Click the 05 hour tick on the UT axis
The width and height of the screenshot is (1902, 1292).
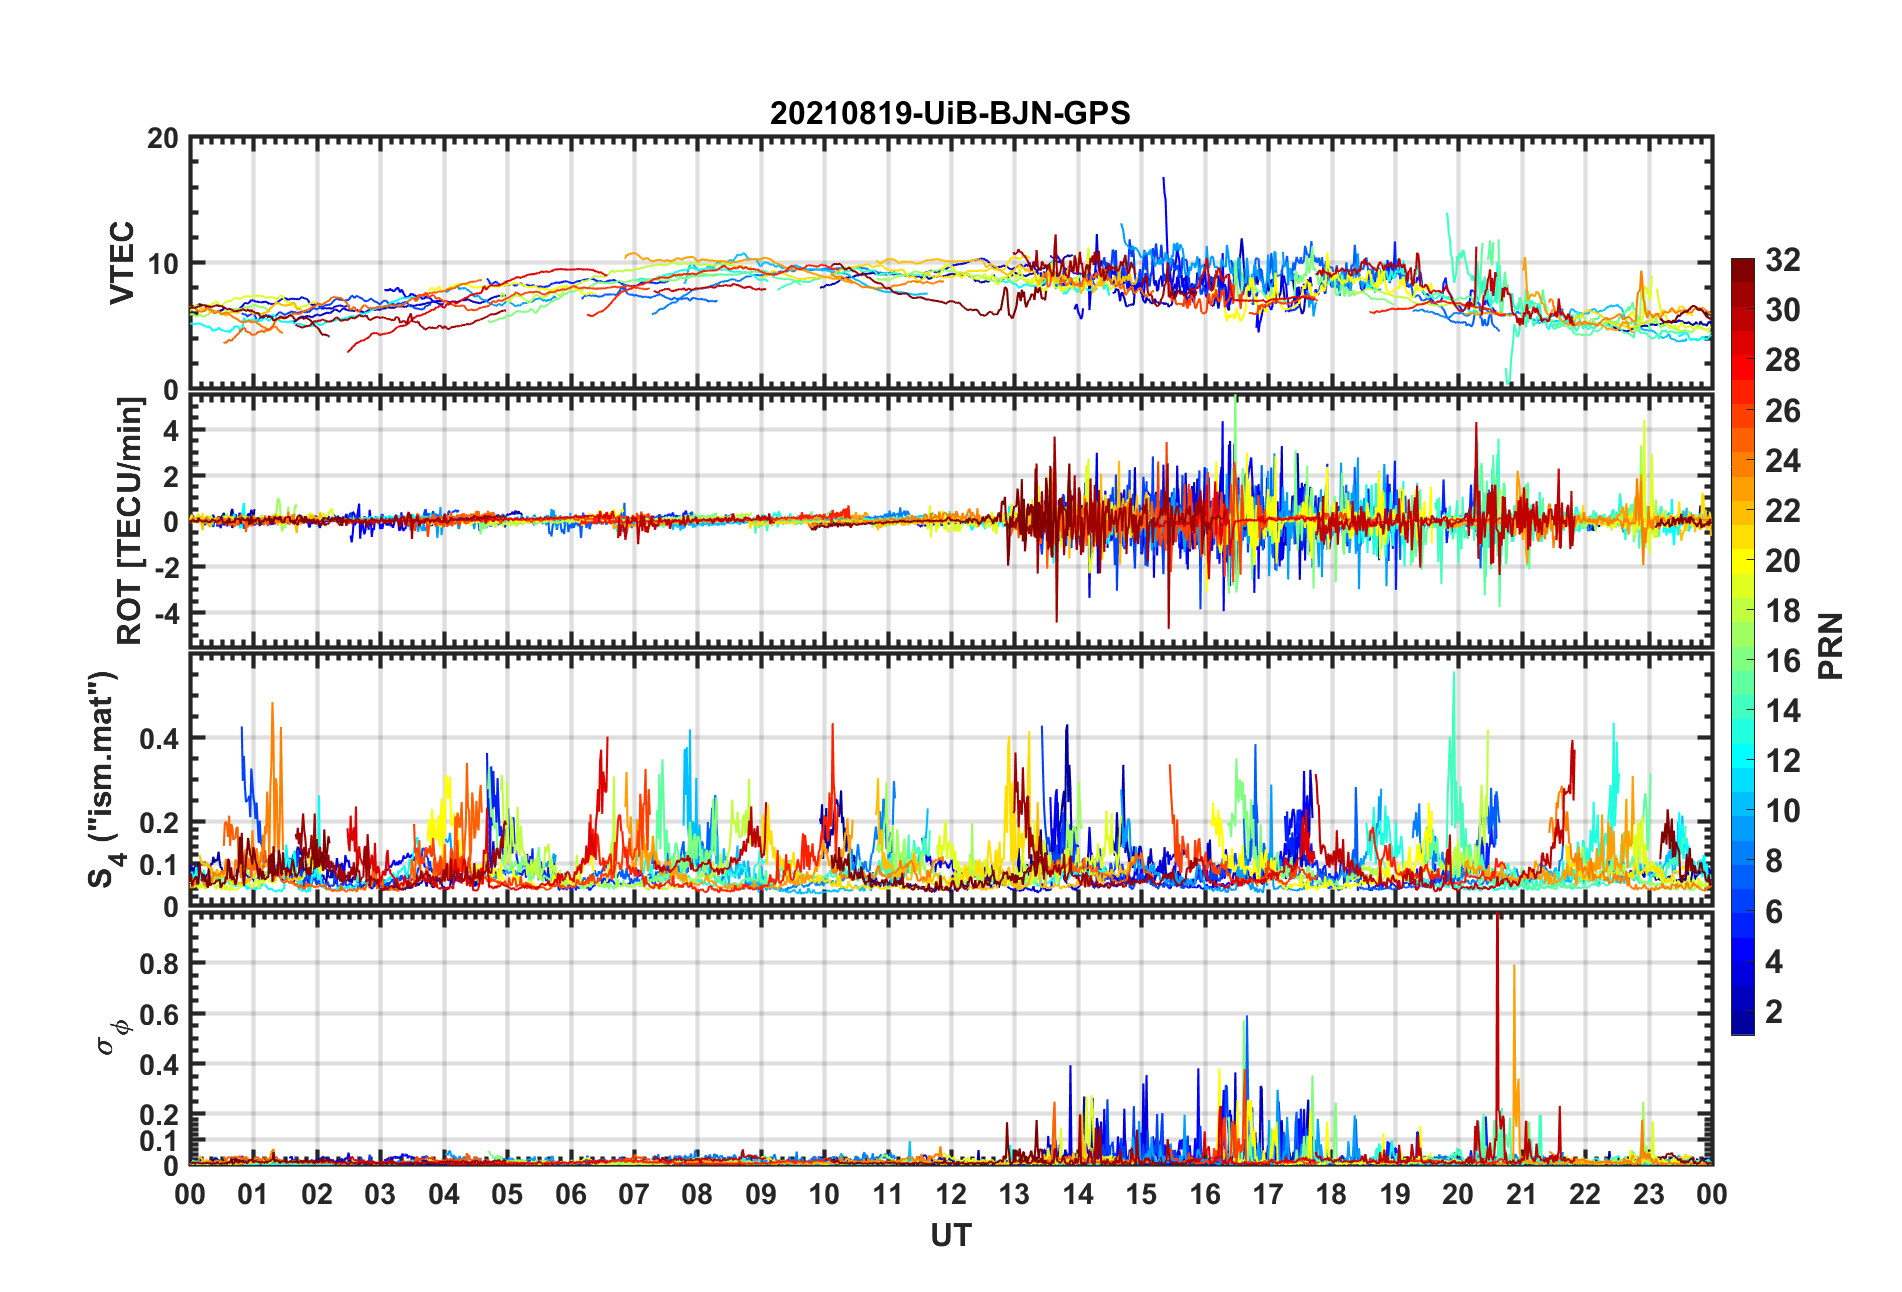point(507,1194)
